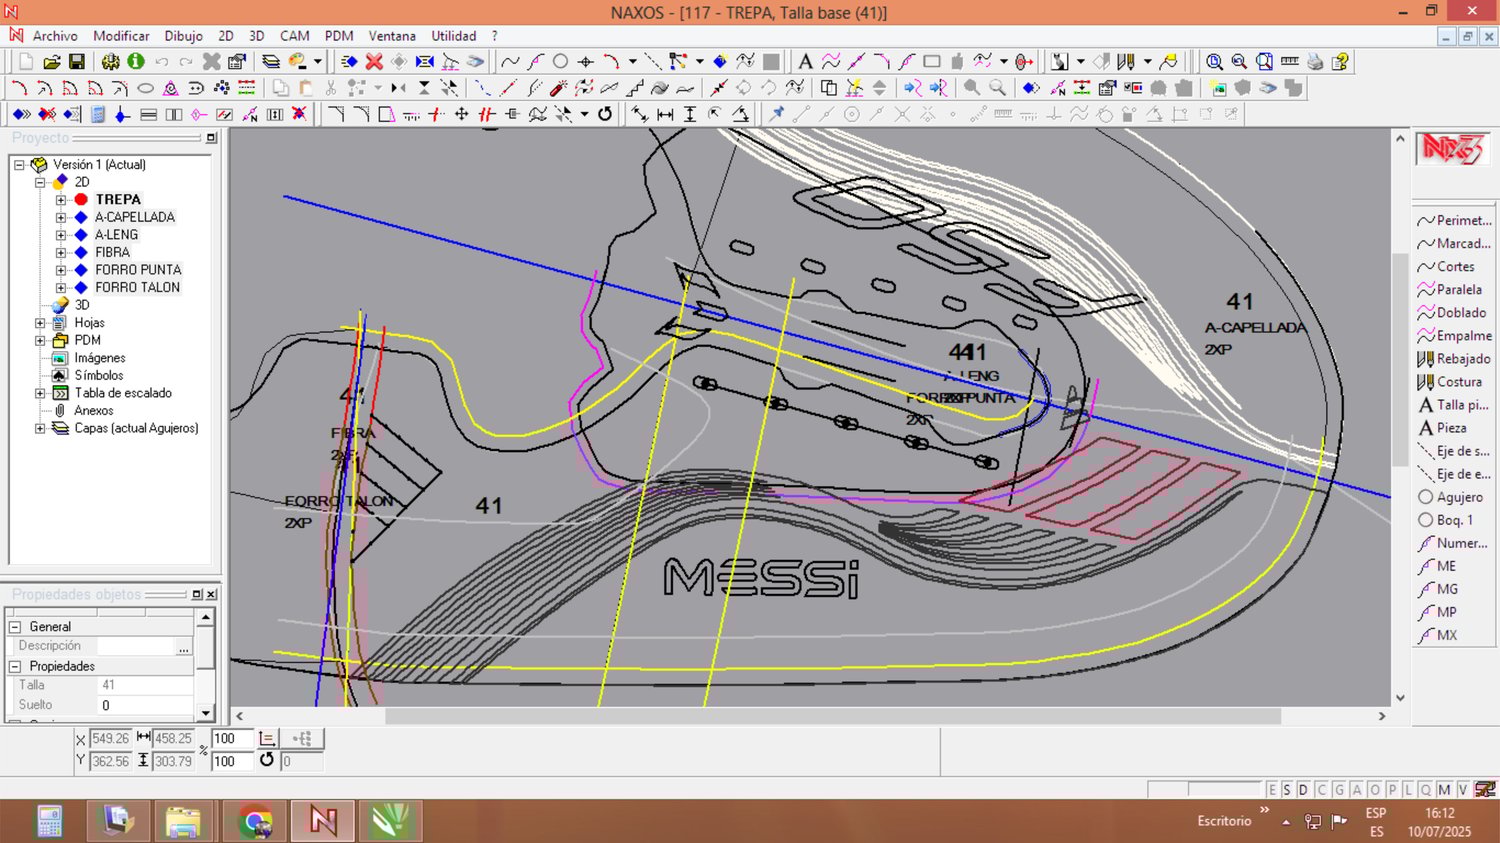Click the red X delete icon
Image resolution: width=1500 pixels, height=843 pixels.
(374, 62)
